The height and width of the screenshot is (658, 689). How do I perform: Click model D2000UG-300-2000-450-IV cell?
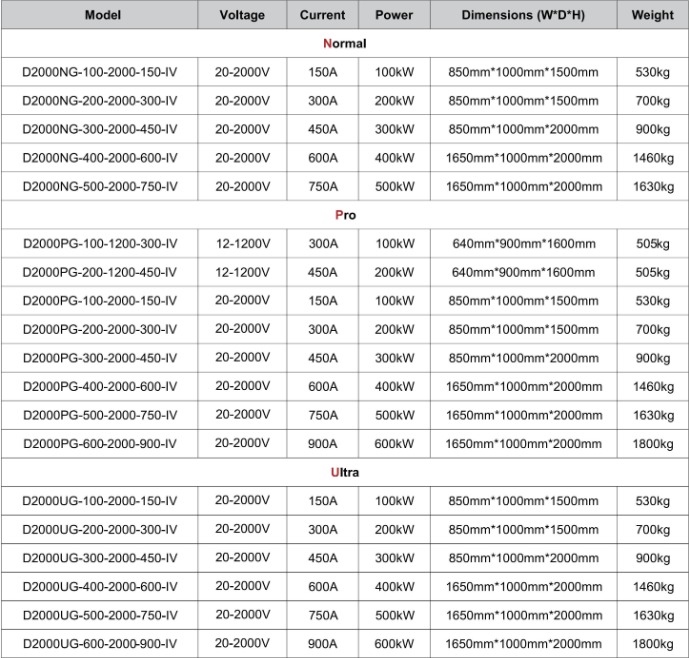point(100,558)
